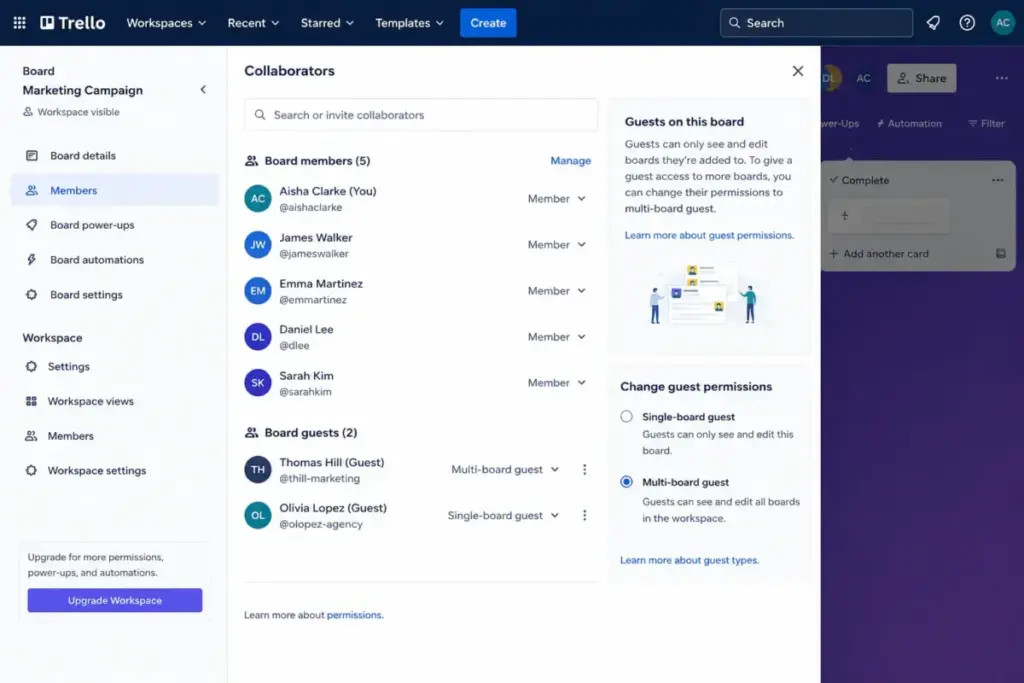Screen dimensions: 1024x683
Task: Open Board power-ups in sidebar
Action: (x=115, y=225)
